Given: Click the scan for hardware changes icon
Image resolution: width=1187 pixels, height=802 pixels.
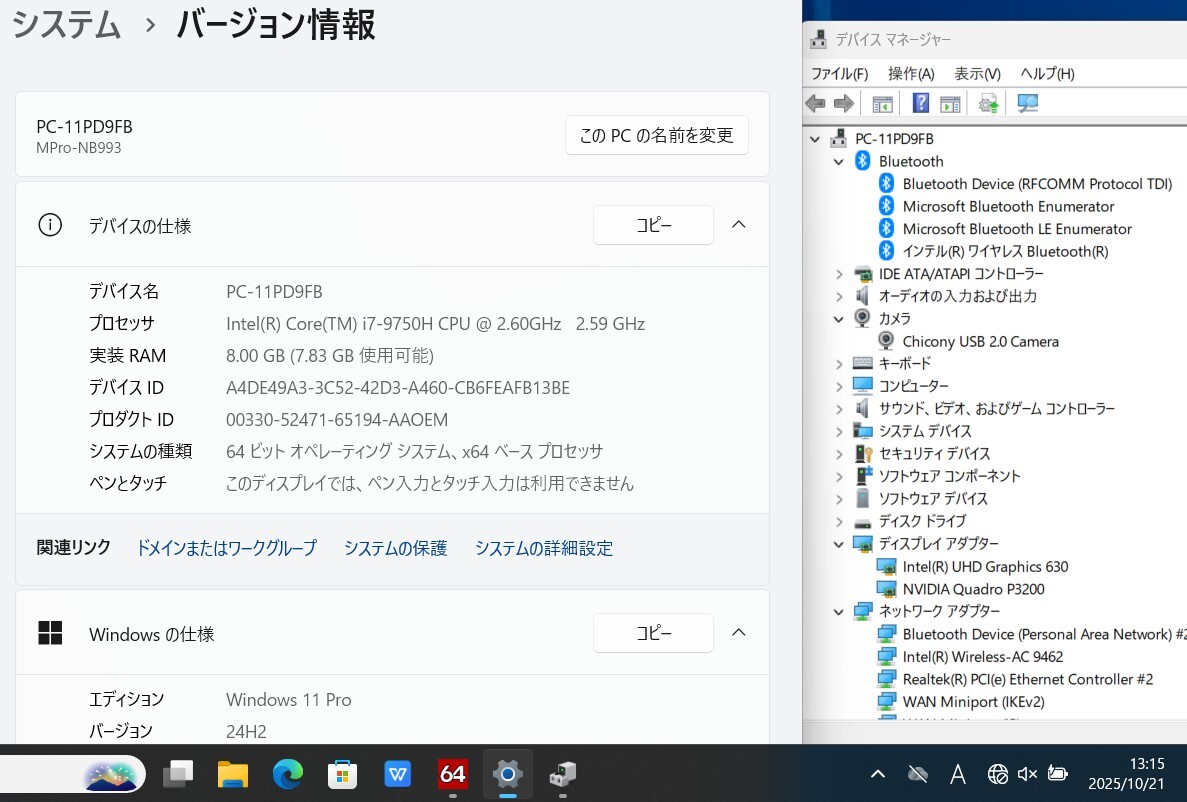Looking at the screenshot, I should (1027, 103).
